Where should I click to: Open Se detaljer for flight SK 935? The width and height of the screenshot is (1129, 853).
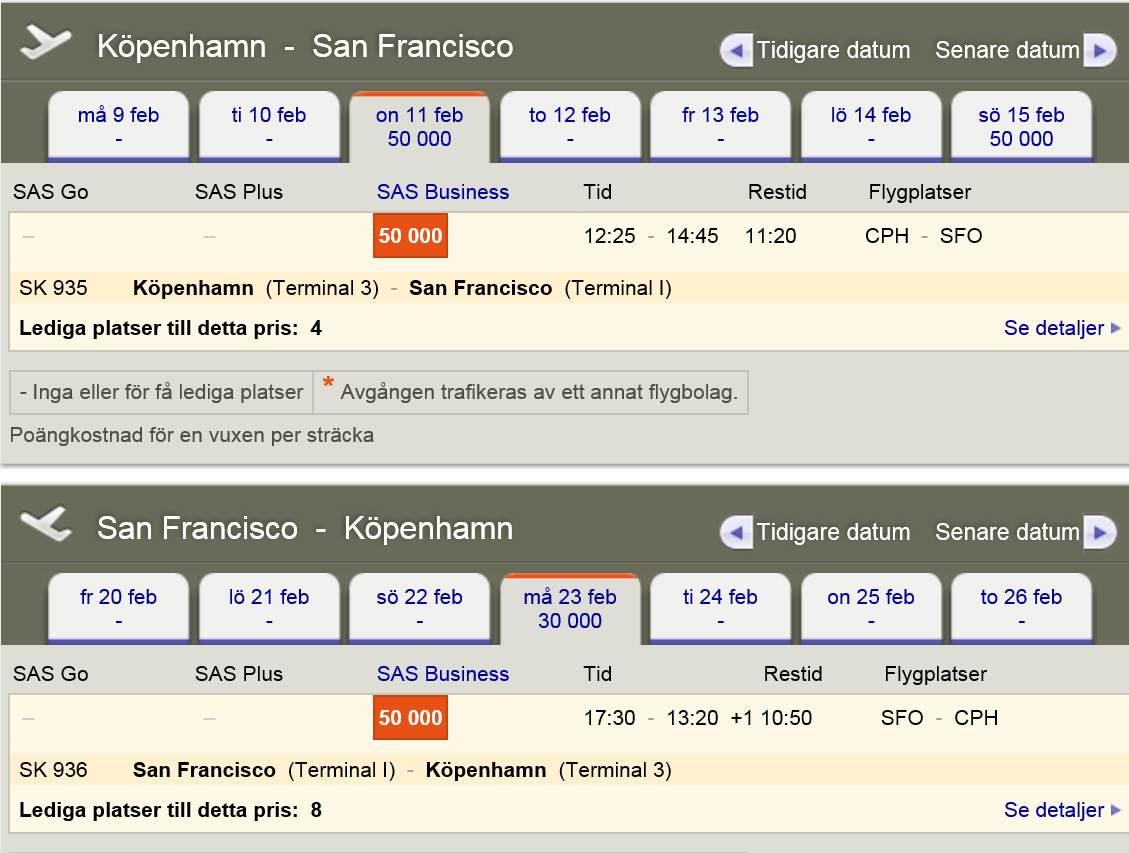[1054, 328]
